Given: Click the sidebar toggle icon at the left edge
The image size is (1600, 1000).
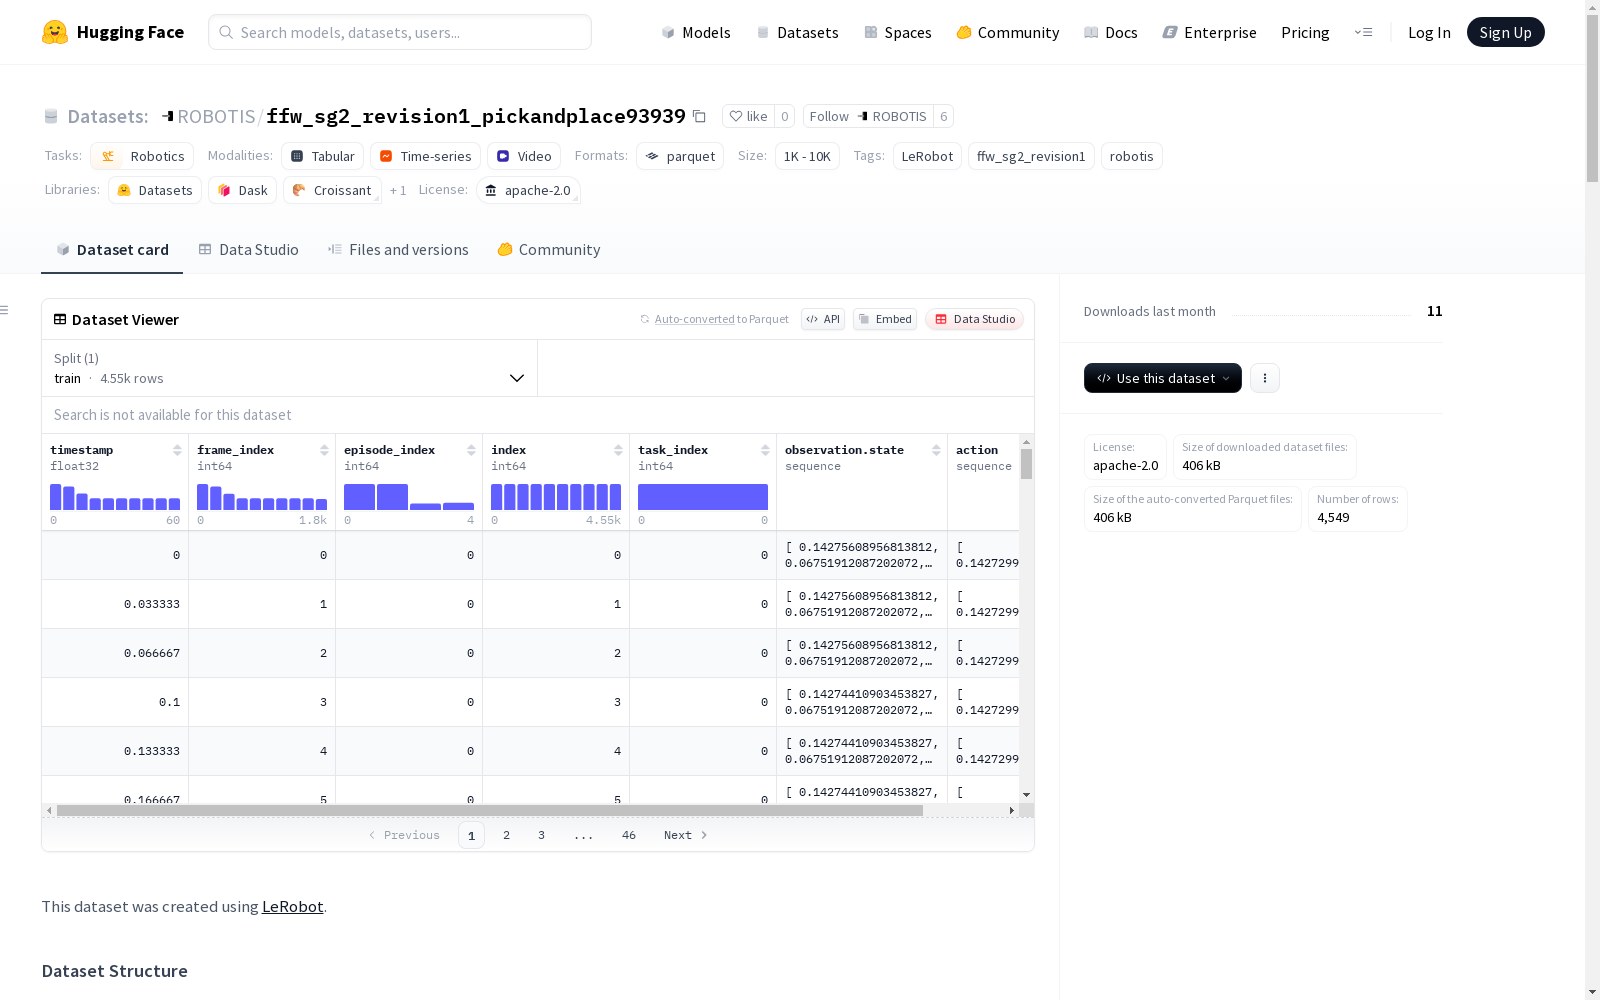Looking at the screenshot, I should pyautogui.click(x=4, y=310).
